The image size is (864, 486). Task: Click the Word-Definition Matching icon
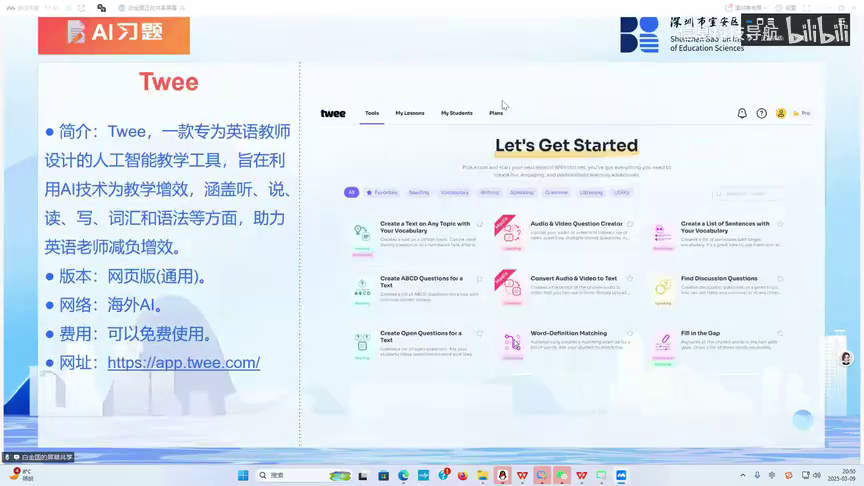pos(512,343)
